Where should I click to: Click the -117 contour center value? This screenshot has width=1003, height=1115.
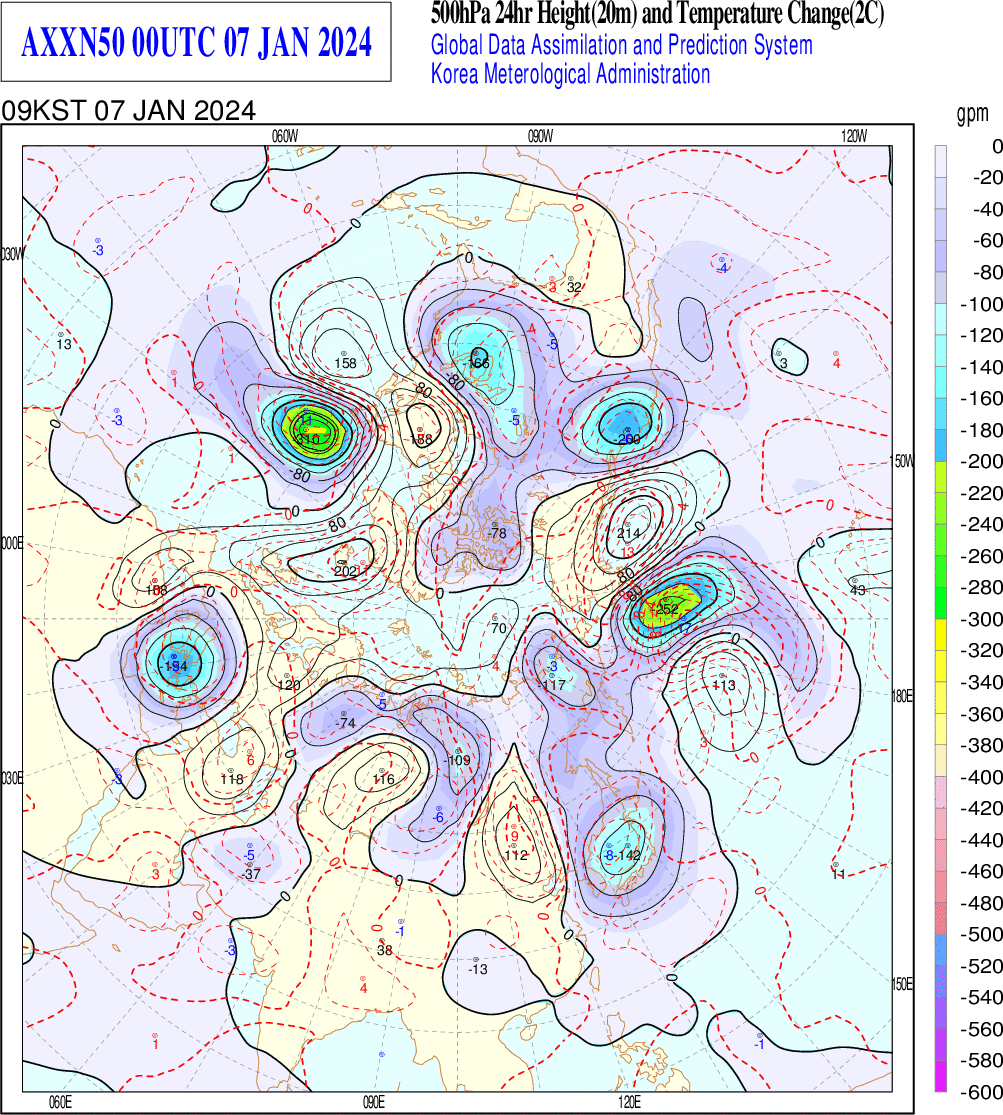click(553, 685)
